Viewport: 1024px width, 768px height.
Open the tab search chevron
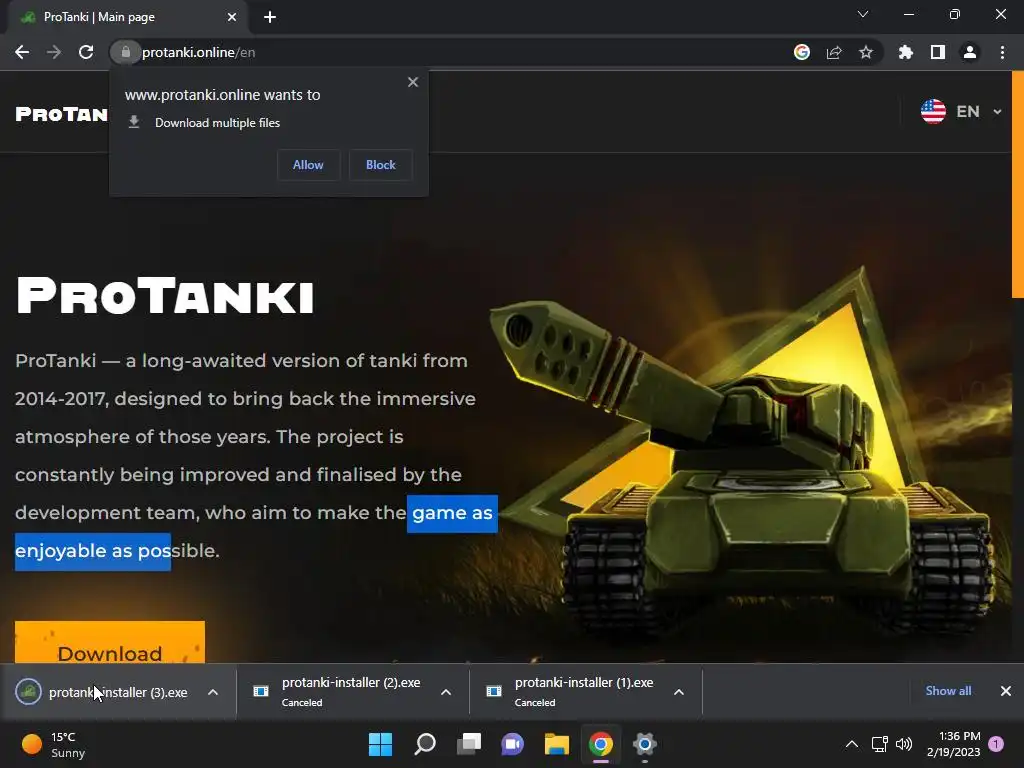tap(863, 14)
